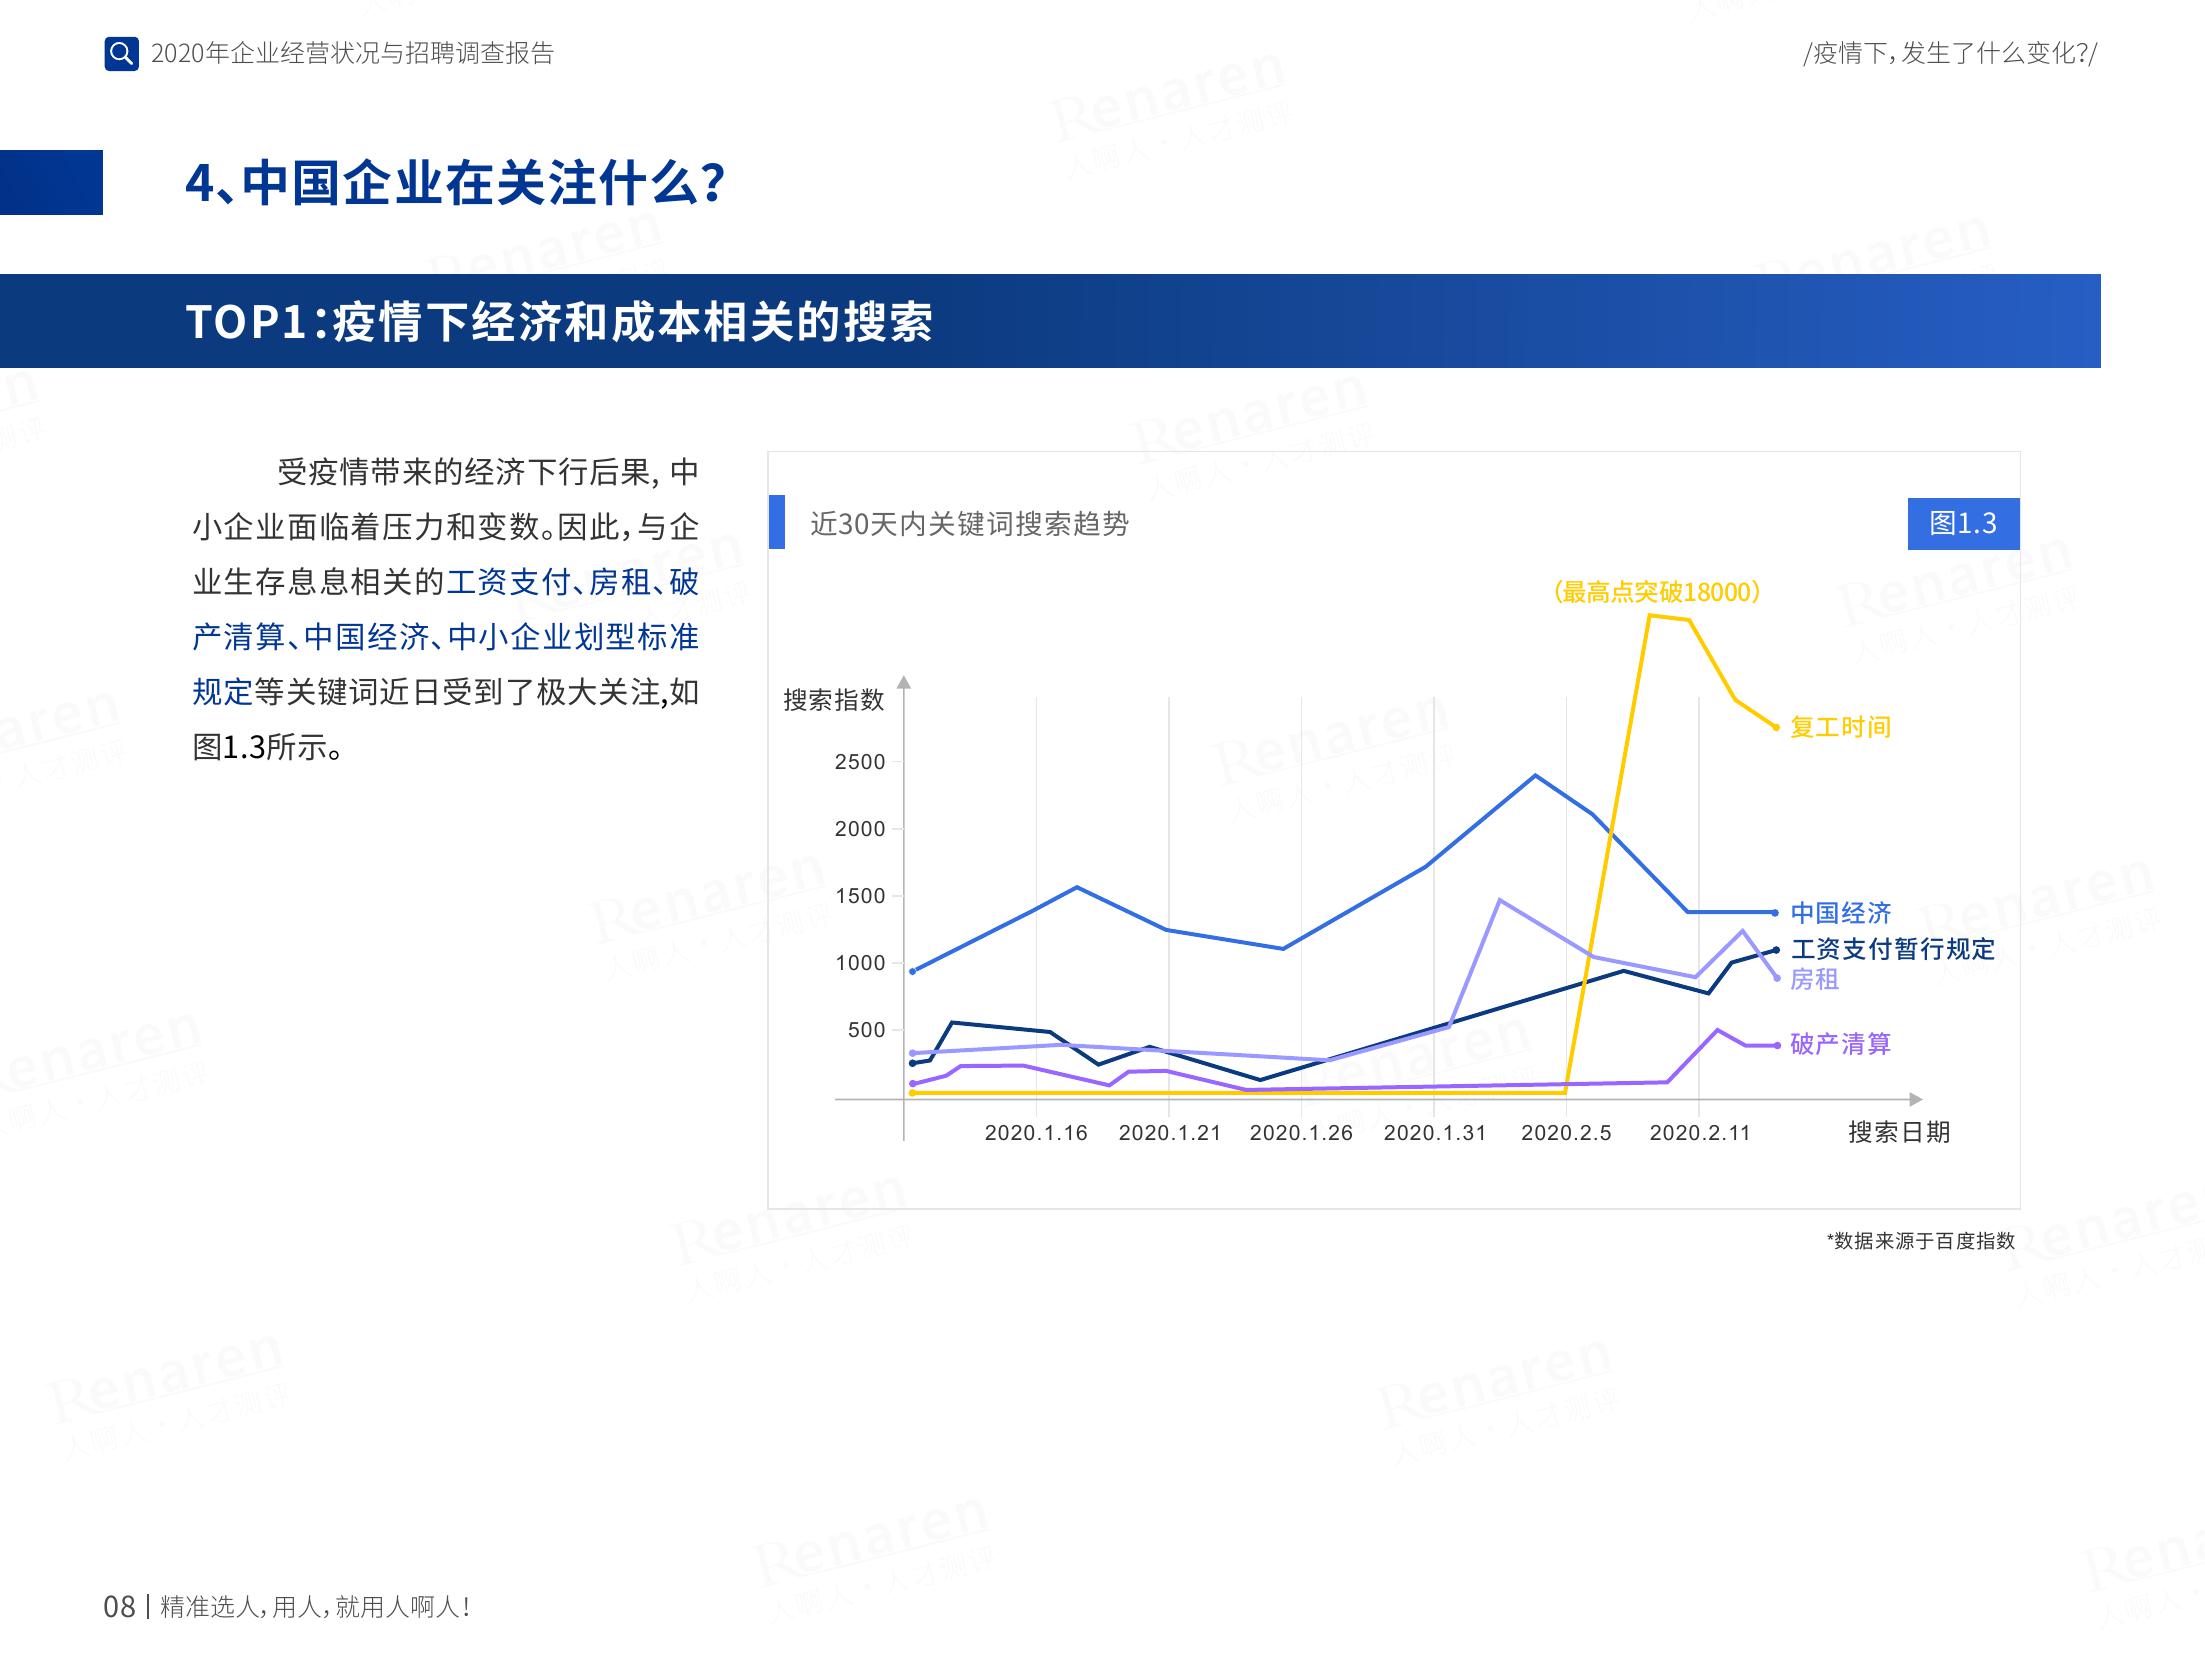Screen dimensions: 2205x1654
Task: Click the TOP1 section banner heading
Action: point(559,322)
